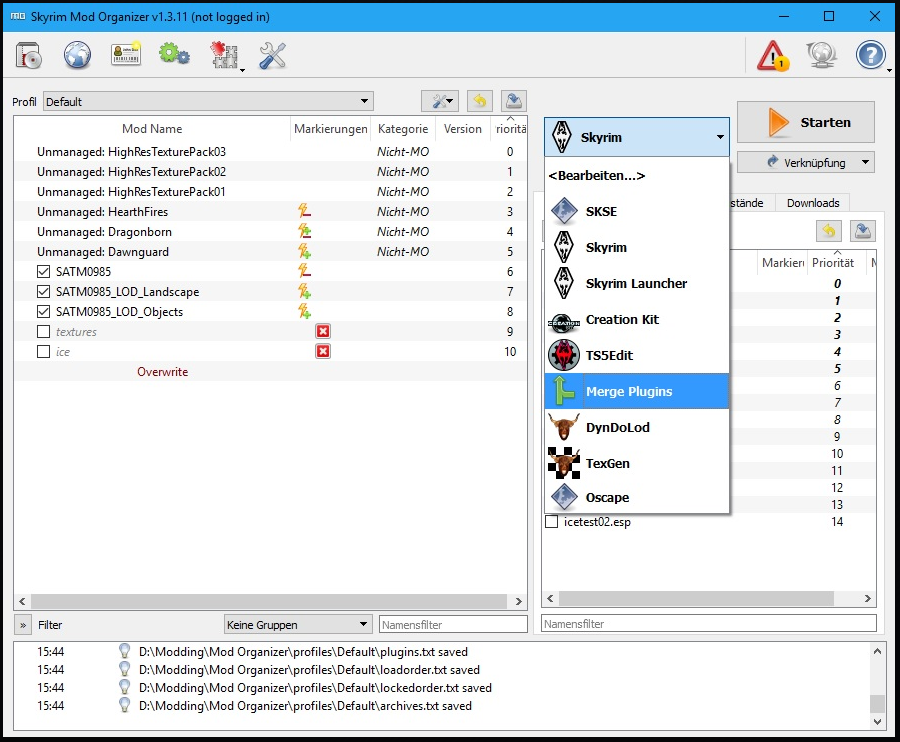This screenshot has height=742, width=900.
Task: Sort by Kategorie column header
Action: pyautogui.click(x=403, y=129)
